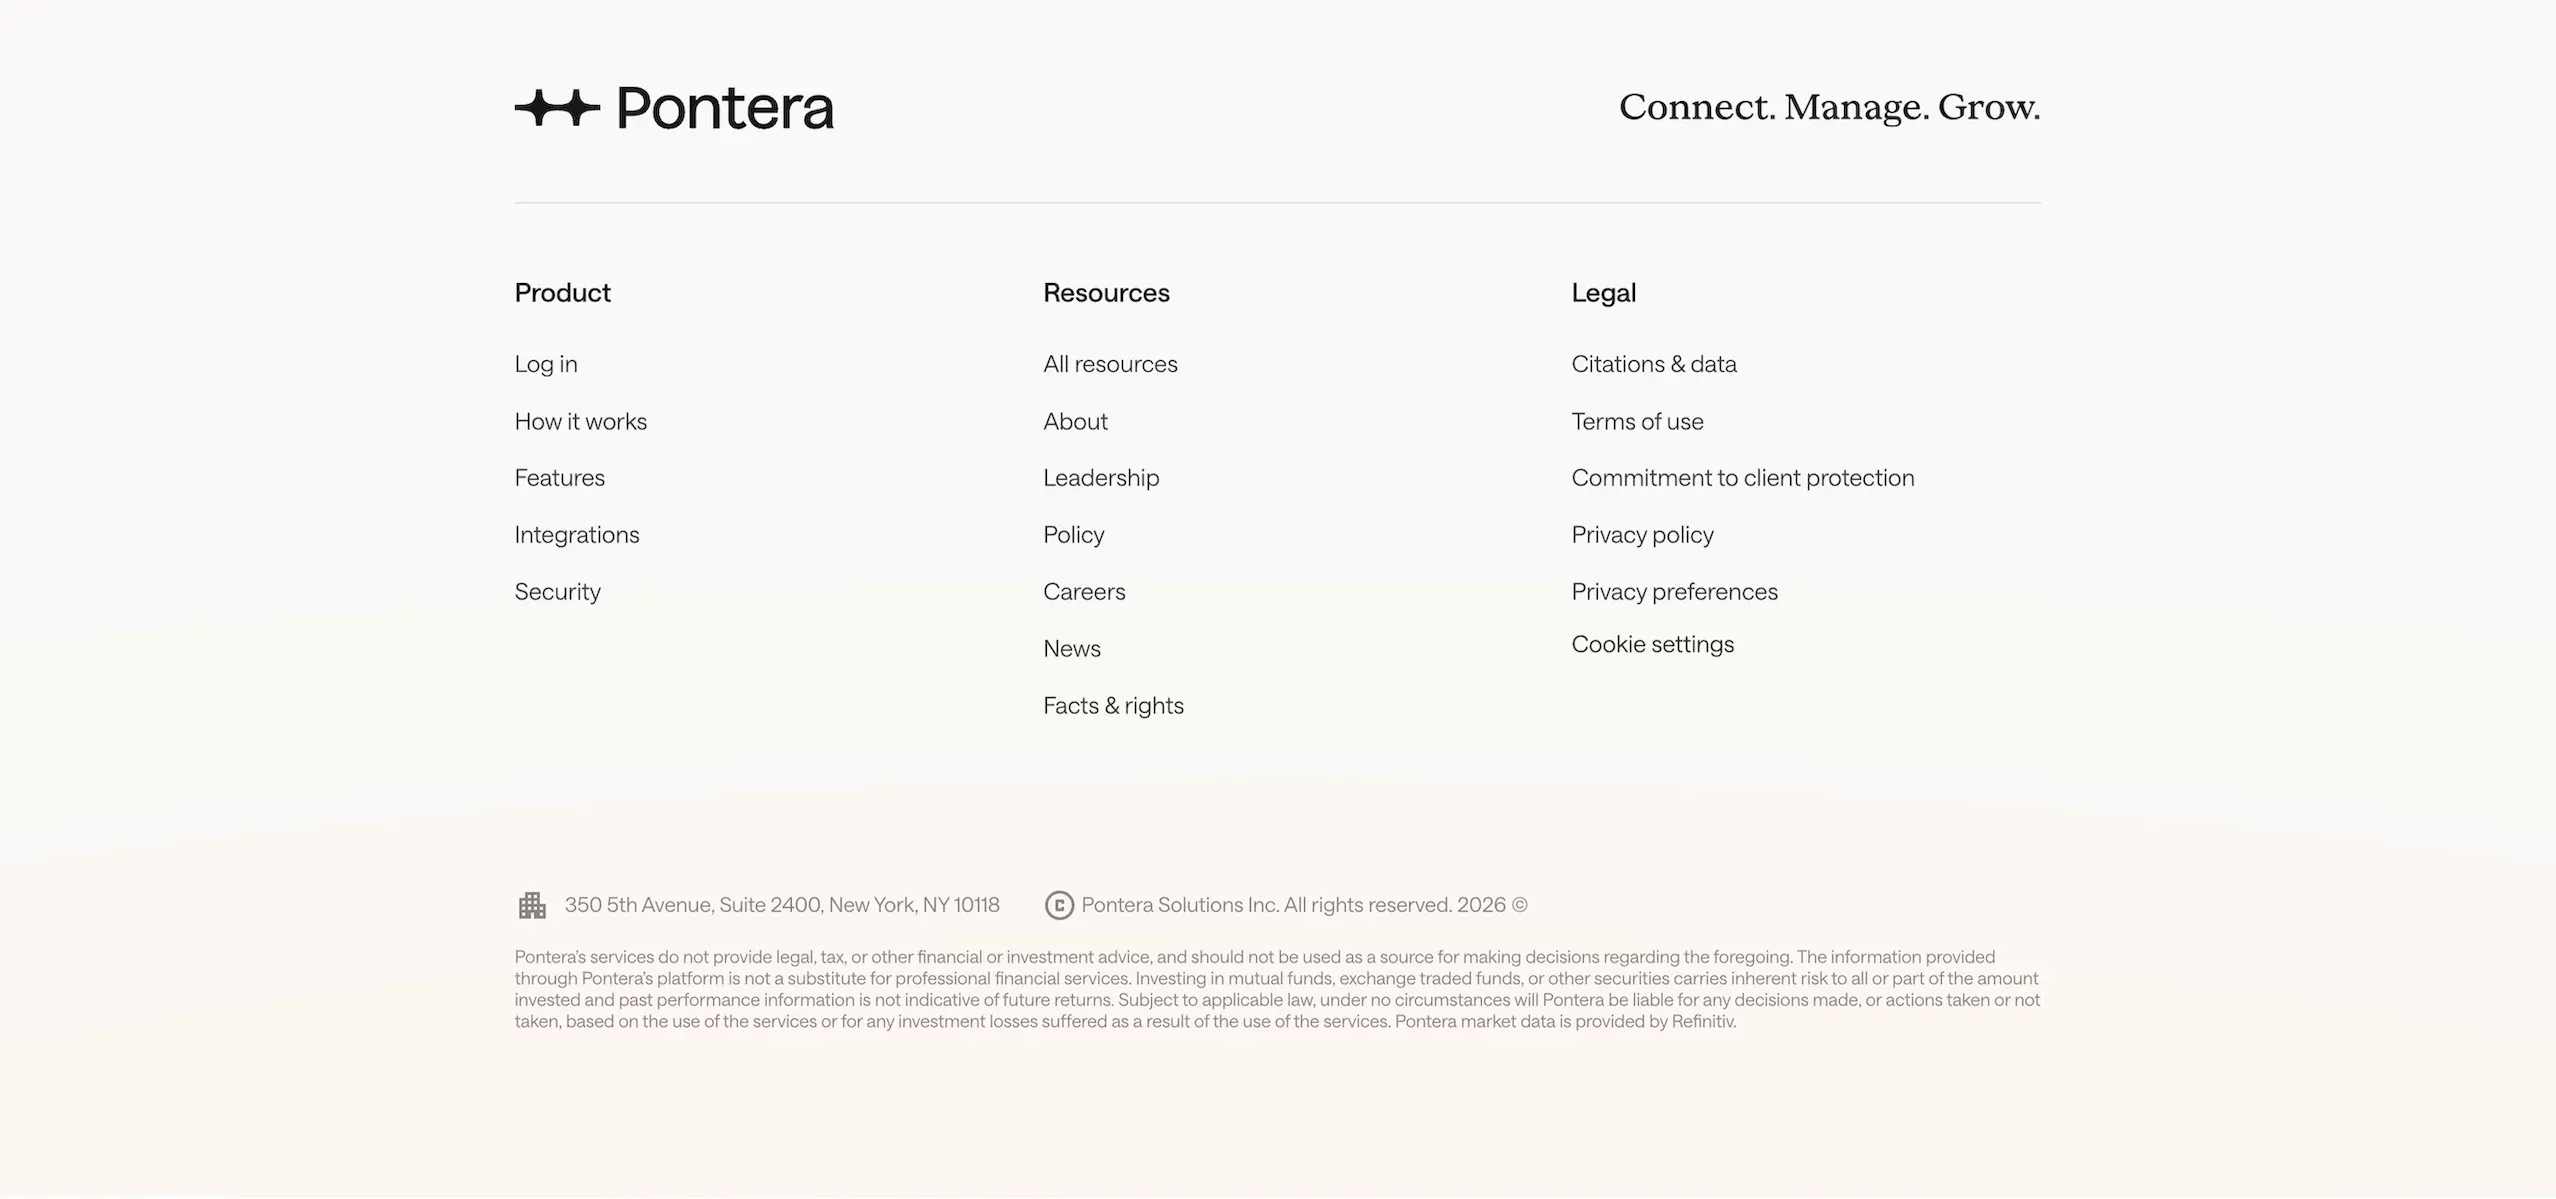This screenshot has width=2556, height=1199.
Task: Open the About page
Action: click(1075, 421)
